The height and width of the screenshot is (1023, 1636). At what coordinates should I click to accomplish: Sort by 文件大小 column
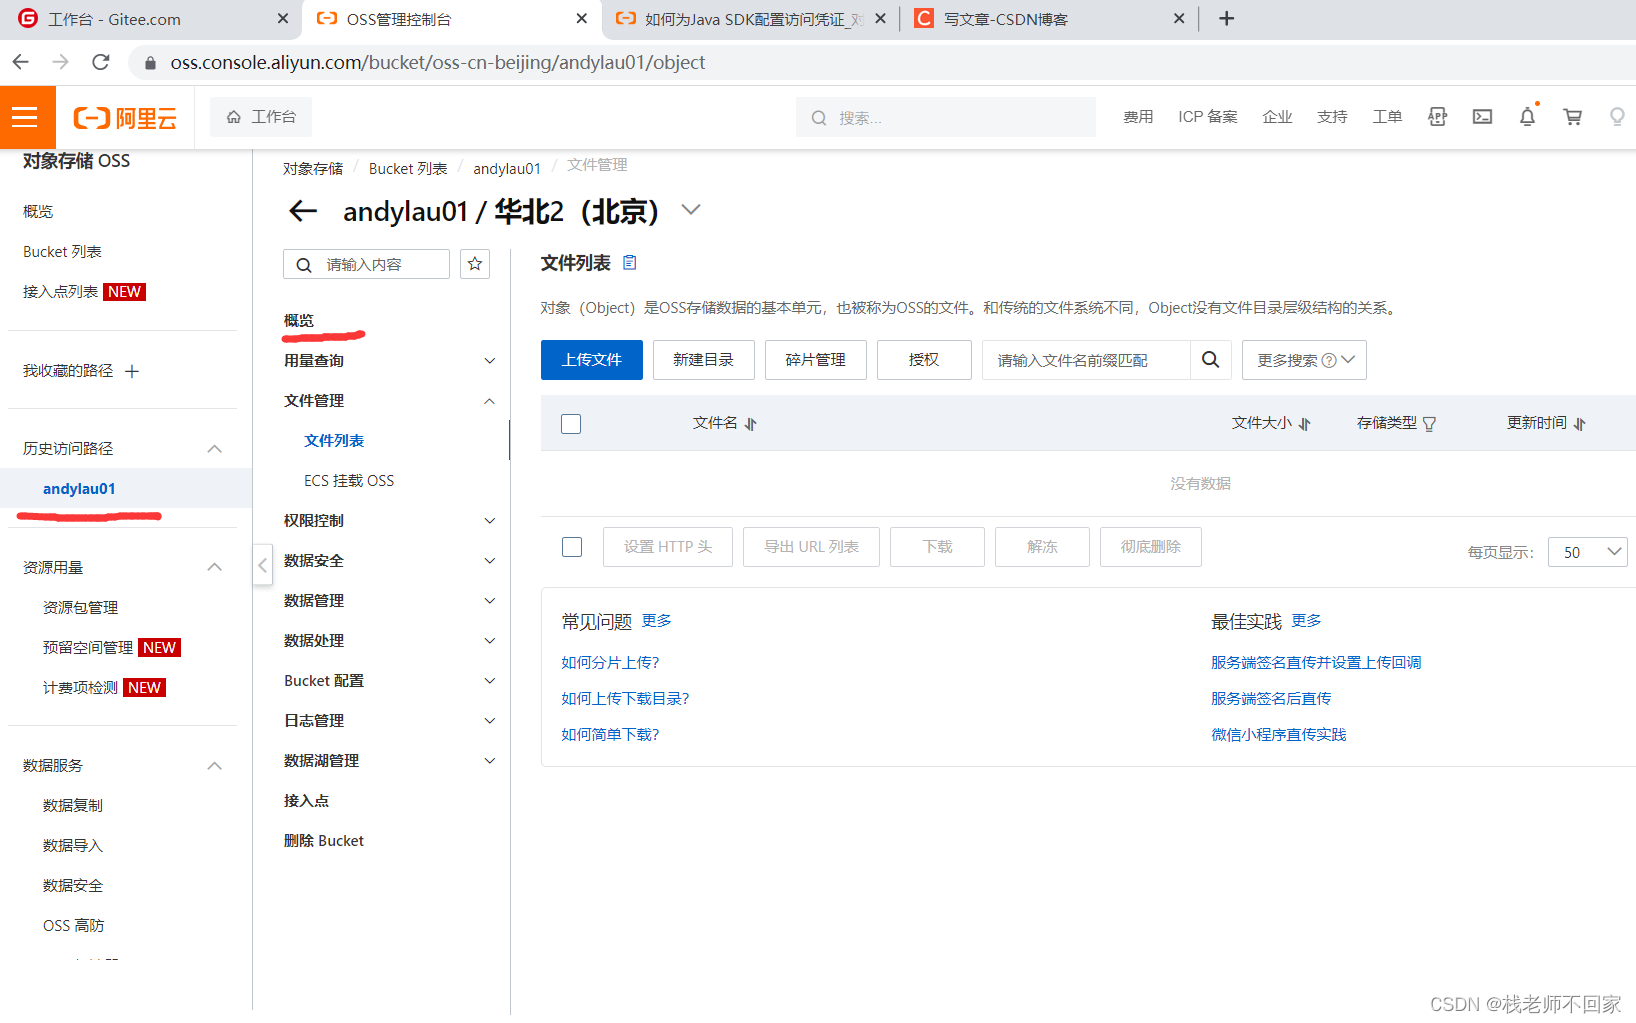coord(1305,424)
